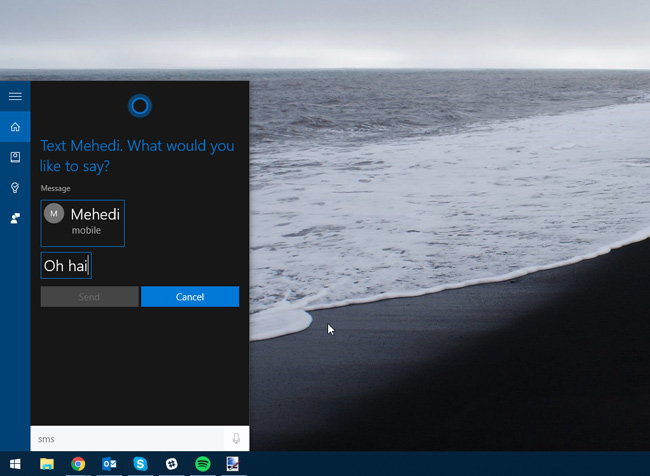Click the greyed-out Send button
650x476 pixels.
(90, 296)
